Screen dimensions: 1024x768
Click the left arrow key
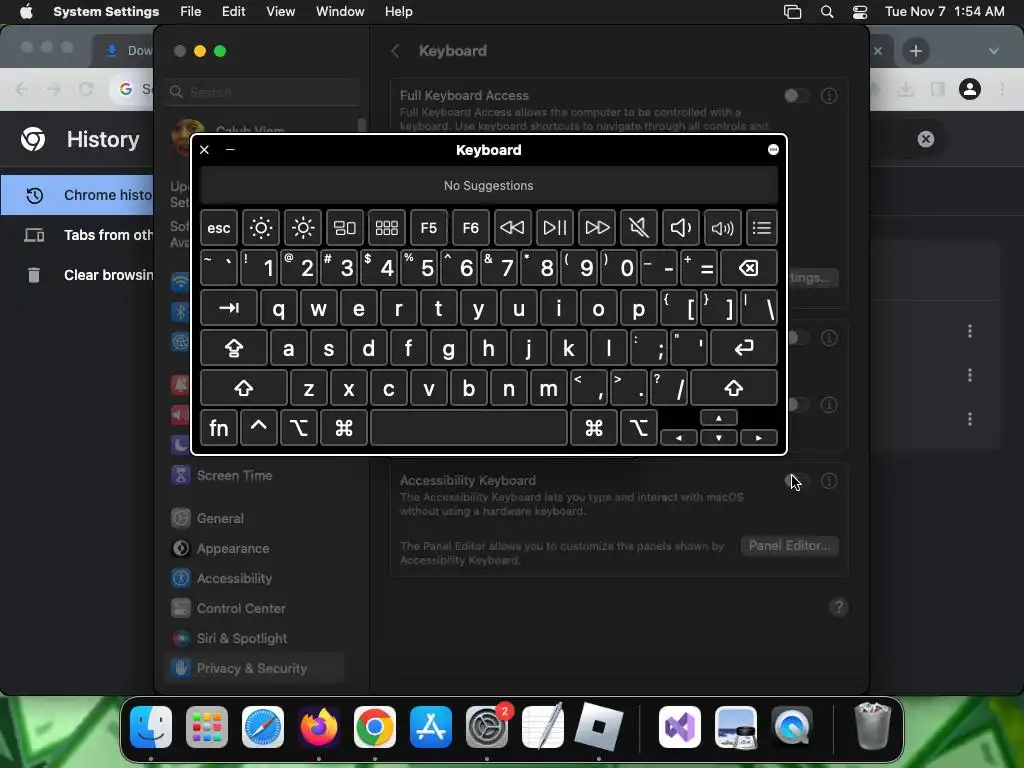pyautogui.click(x=679, y=438)
